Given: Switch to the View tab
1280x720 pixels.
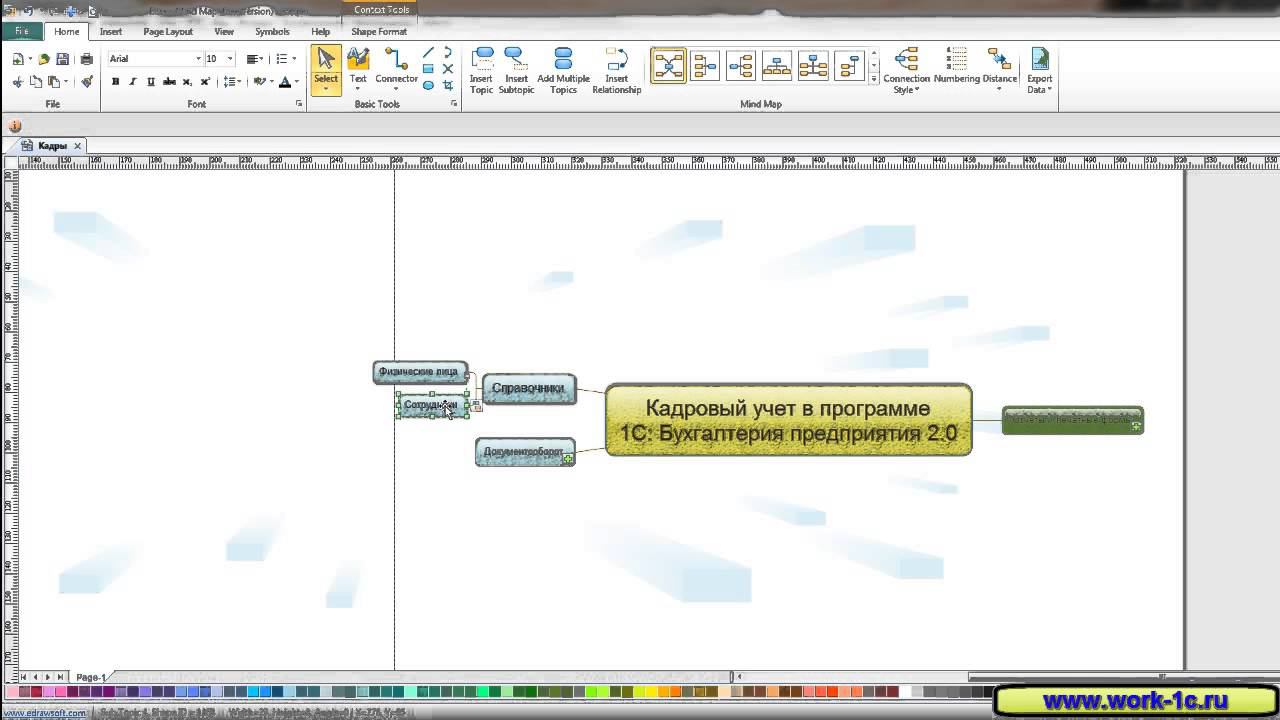Looking at the screenshot, I should point(224,32).
